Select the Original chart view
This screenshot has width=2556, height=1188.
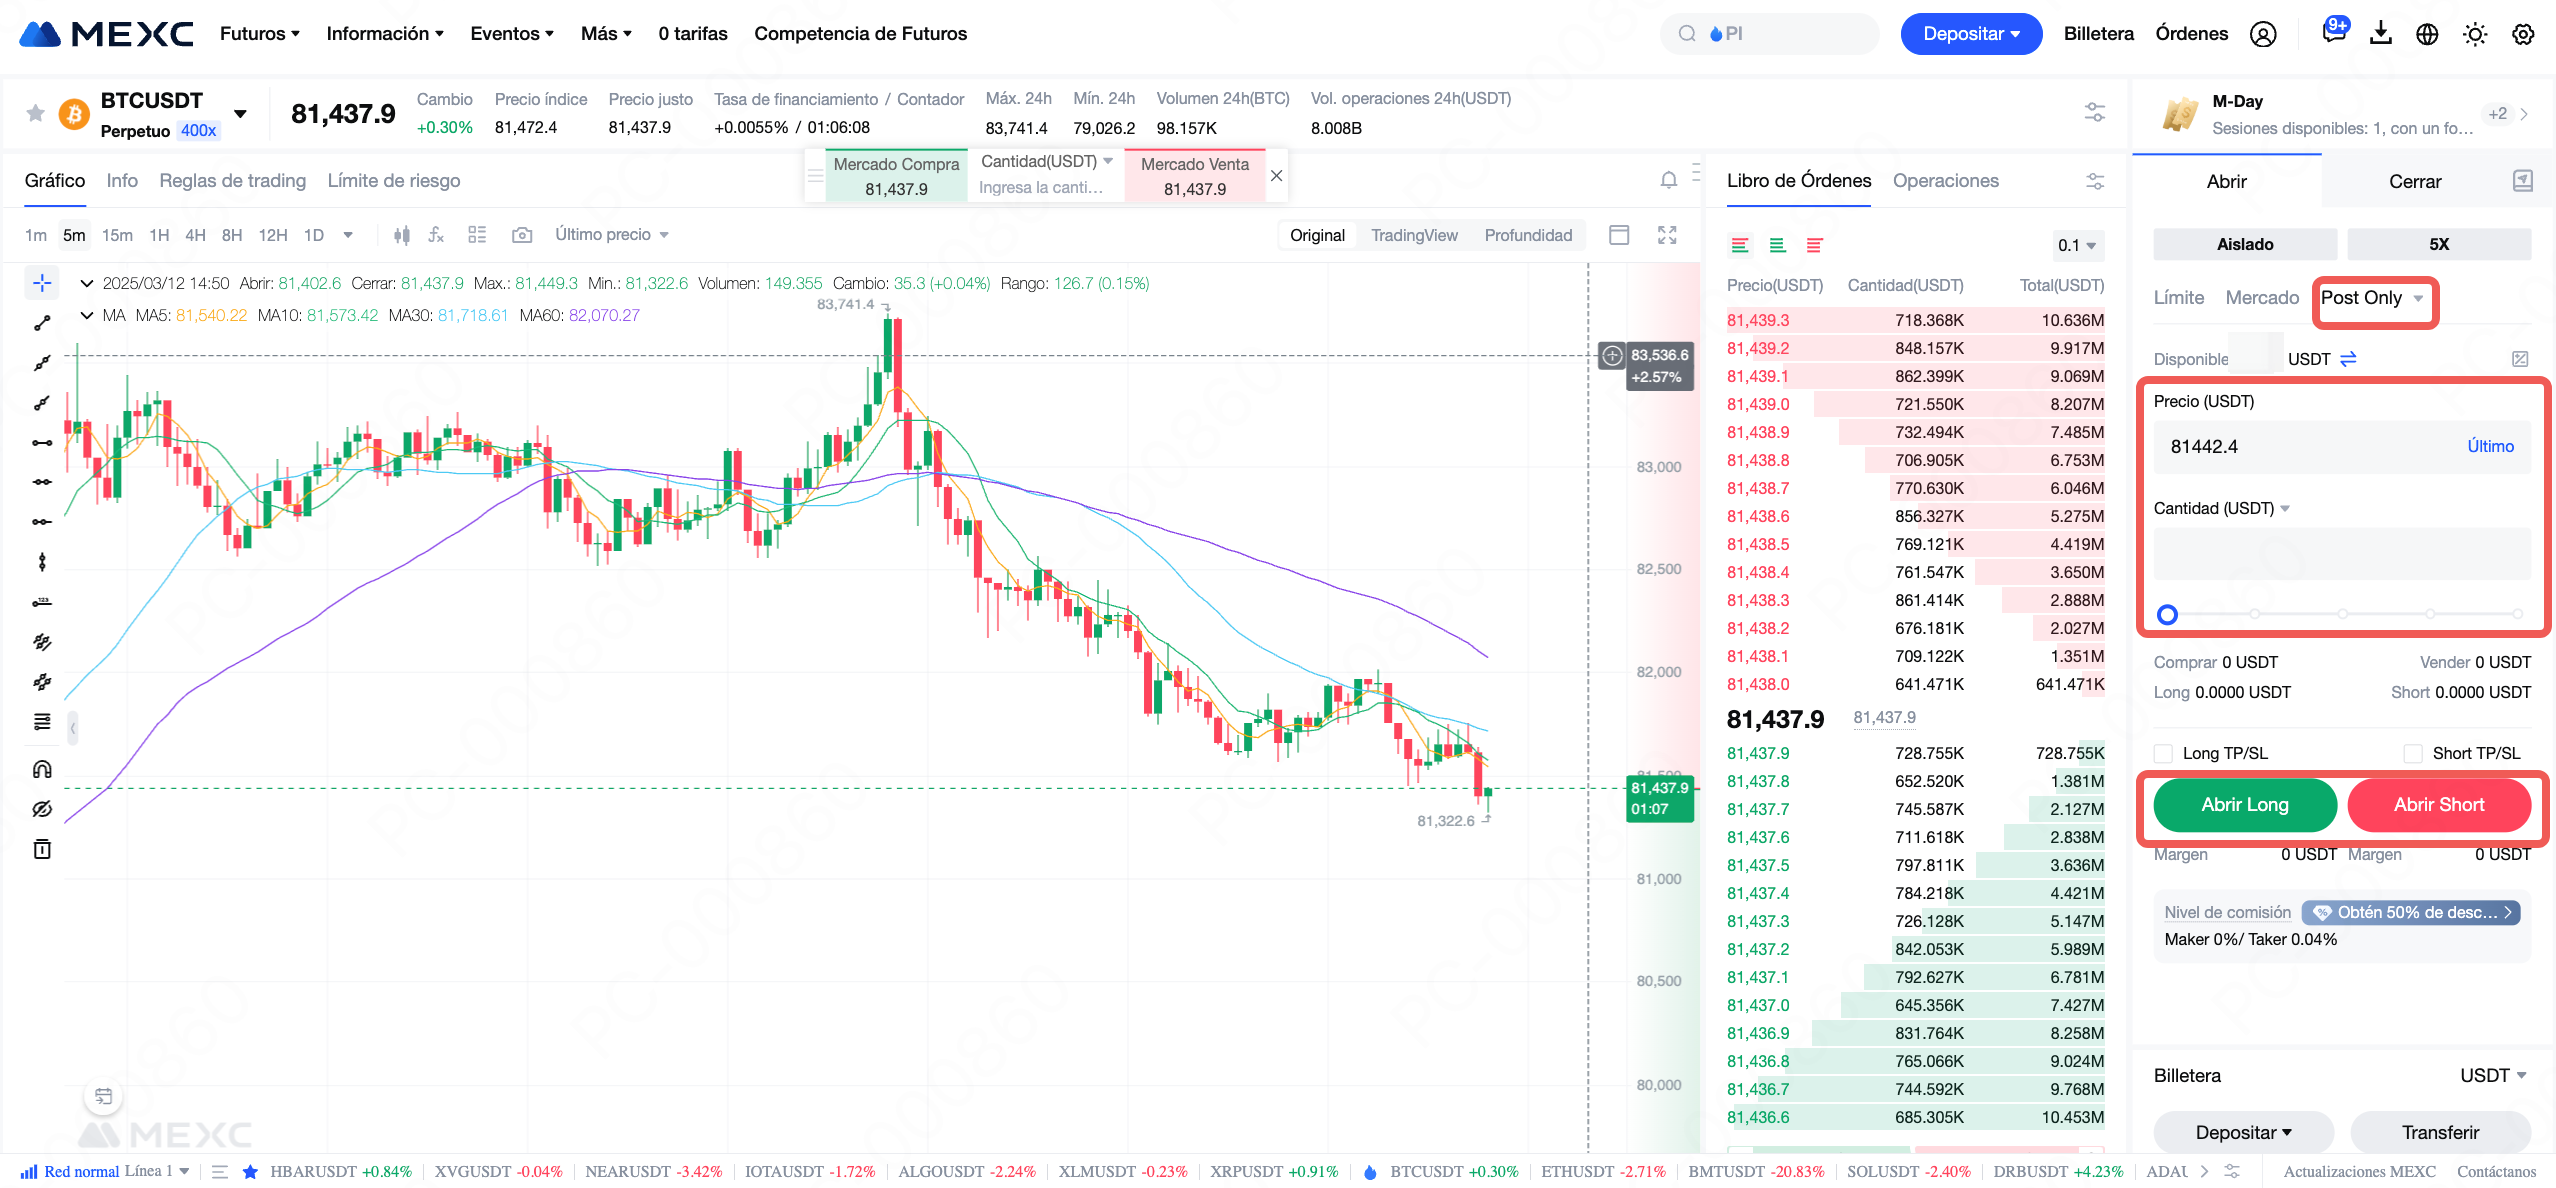1317,235
